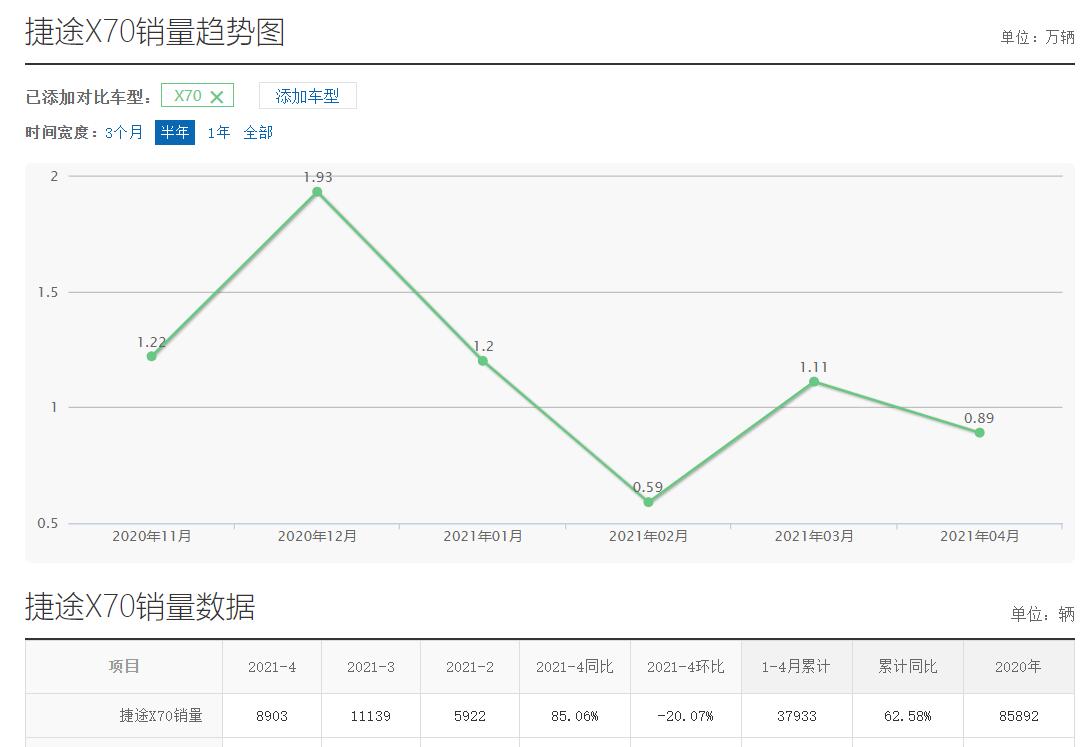Click the 2020年11月 axis label
The height and width of the screenshot is (747, 1084).
point(151,536)
